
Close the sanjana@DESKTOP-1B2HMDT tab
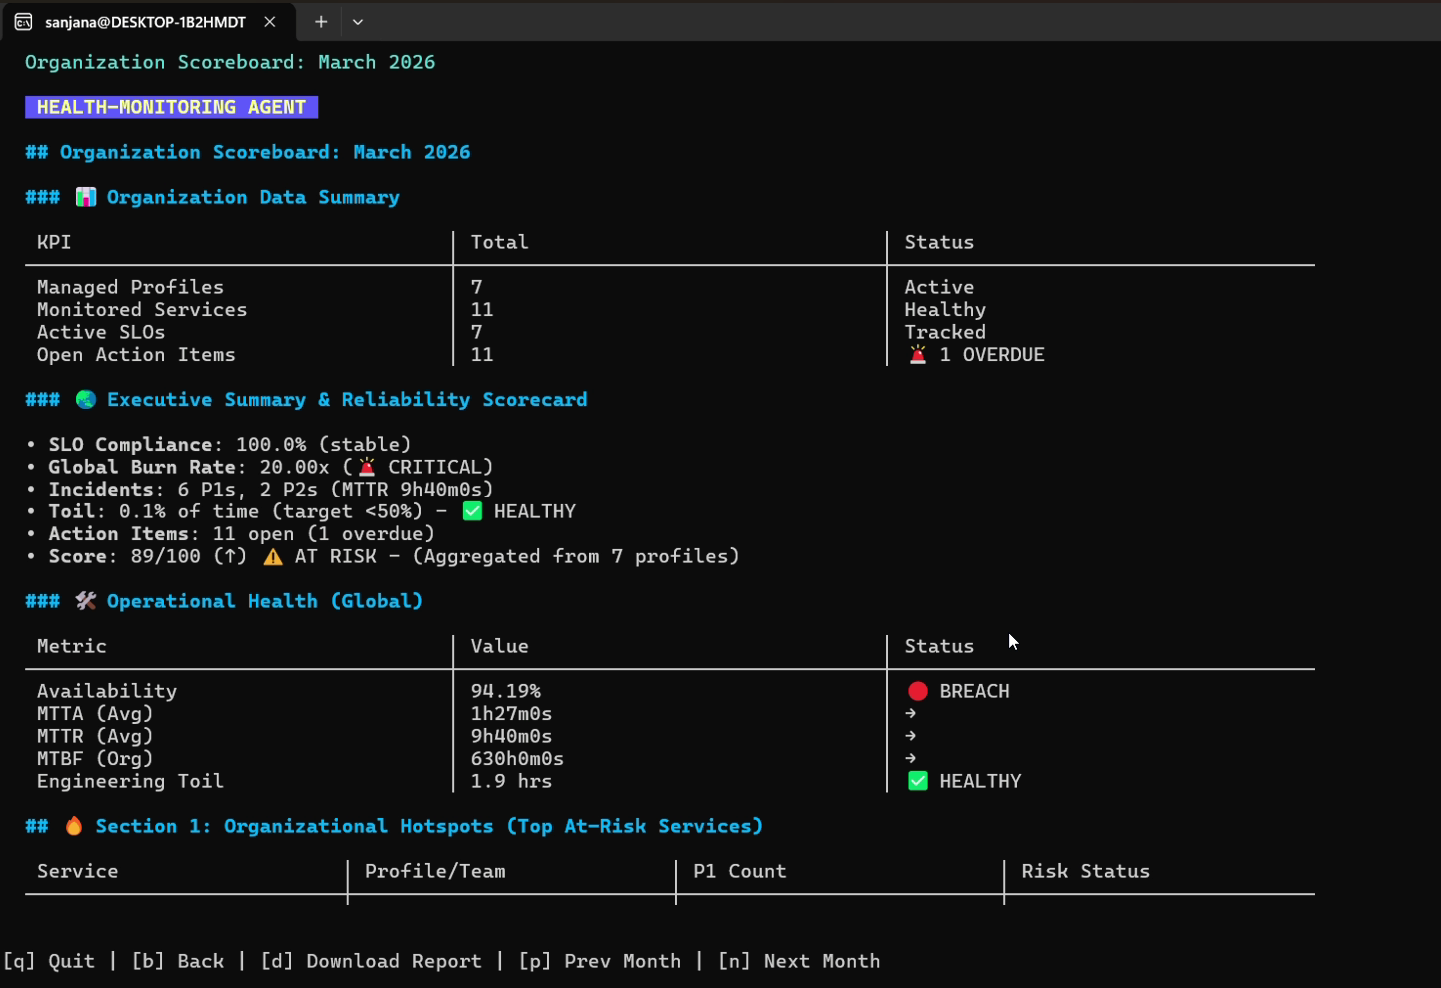click(270, 21)
